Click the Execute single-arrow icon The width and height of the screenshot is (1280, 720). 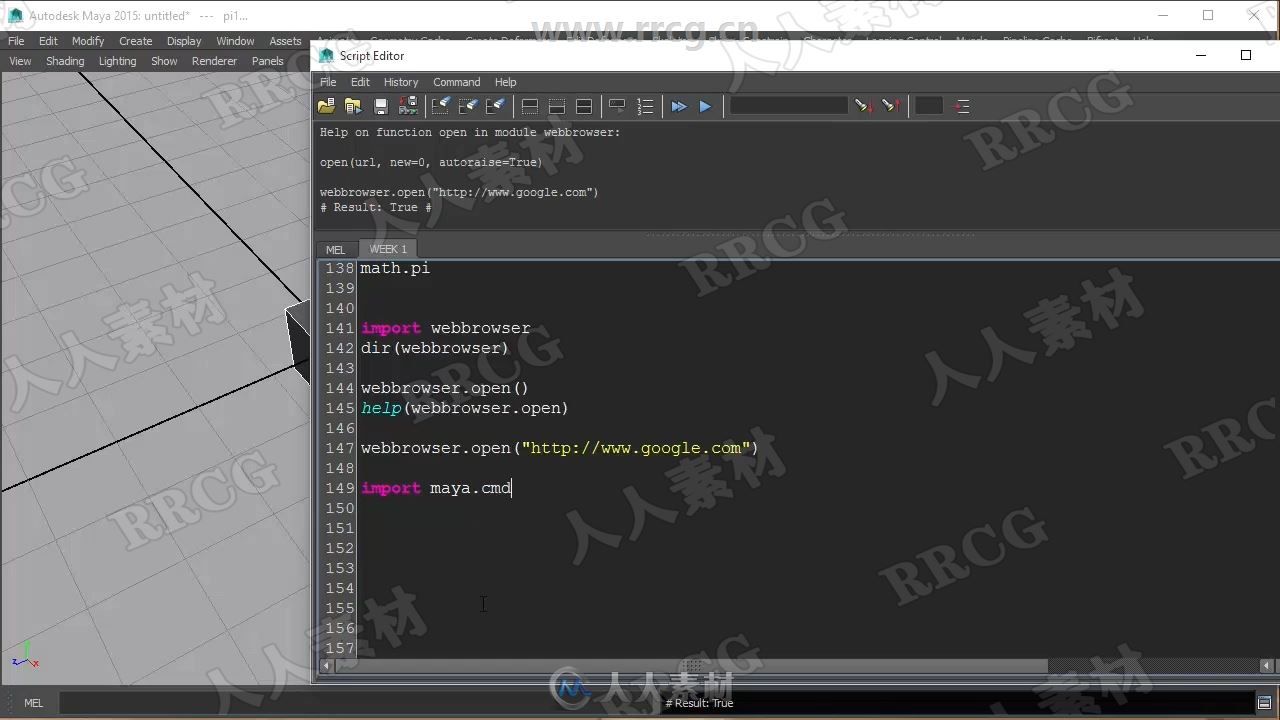705,106
